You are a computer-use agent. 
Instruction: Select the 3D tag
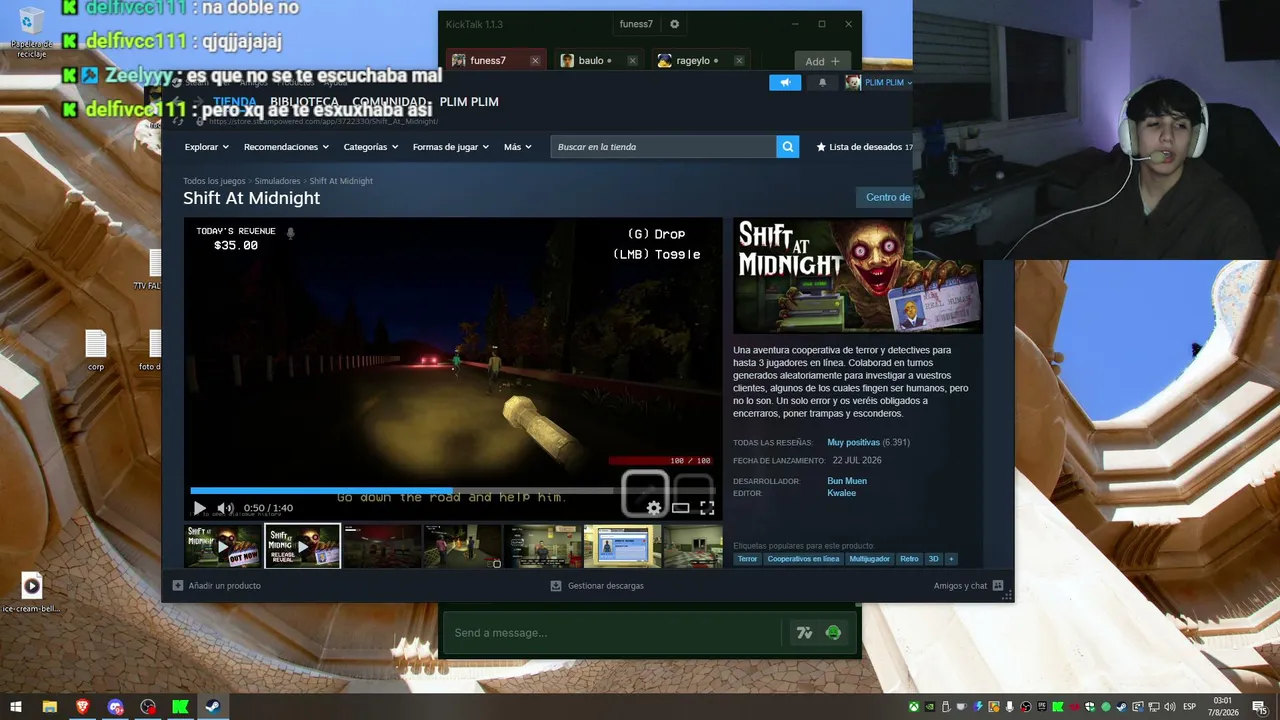tap(934, 559)
